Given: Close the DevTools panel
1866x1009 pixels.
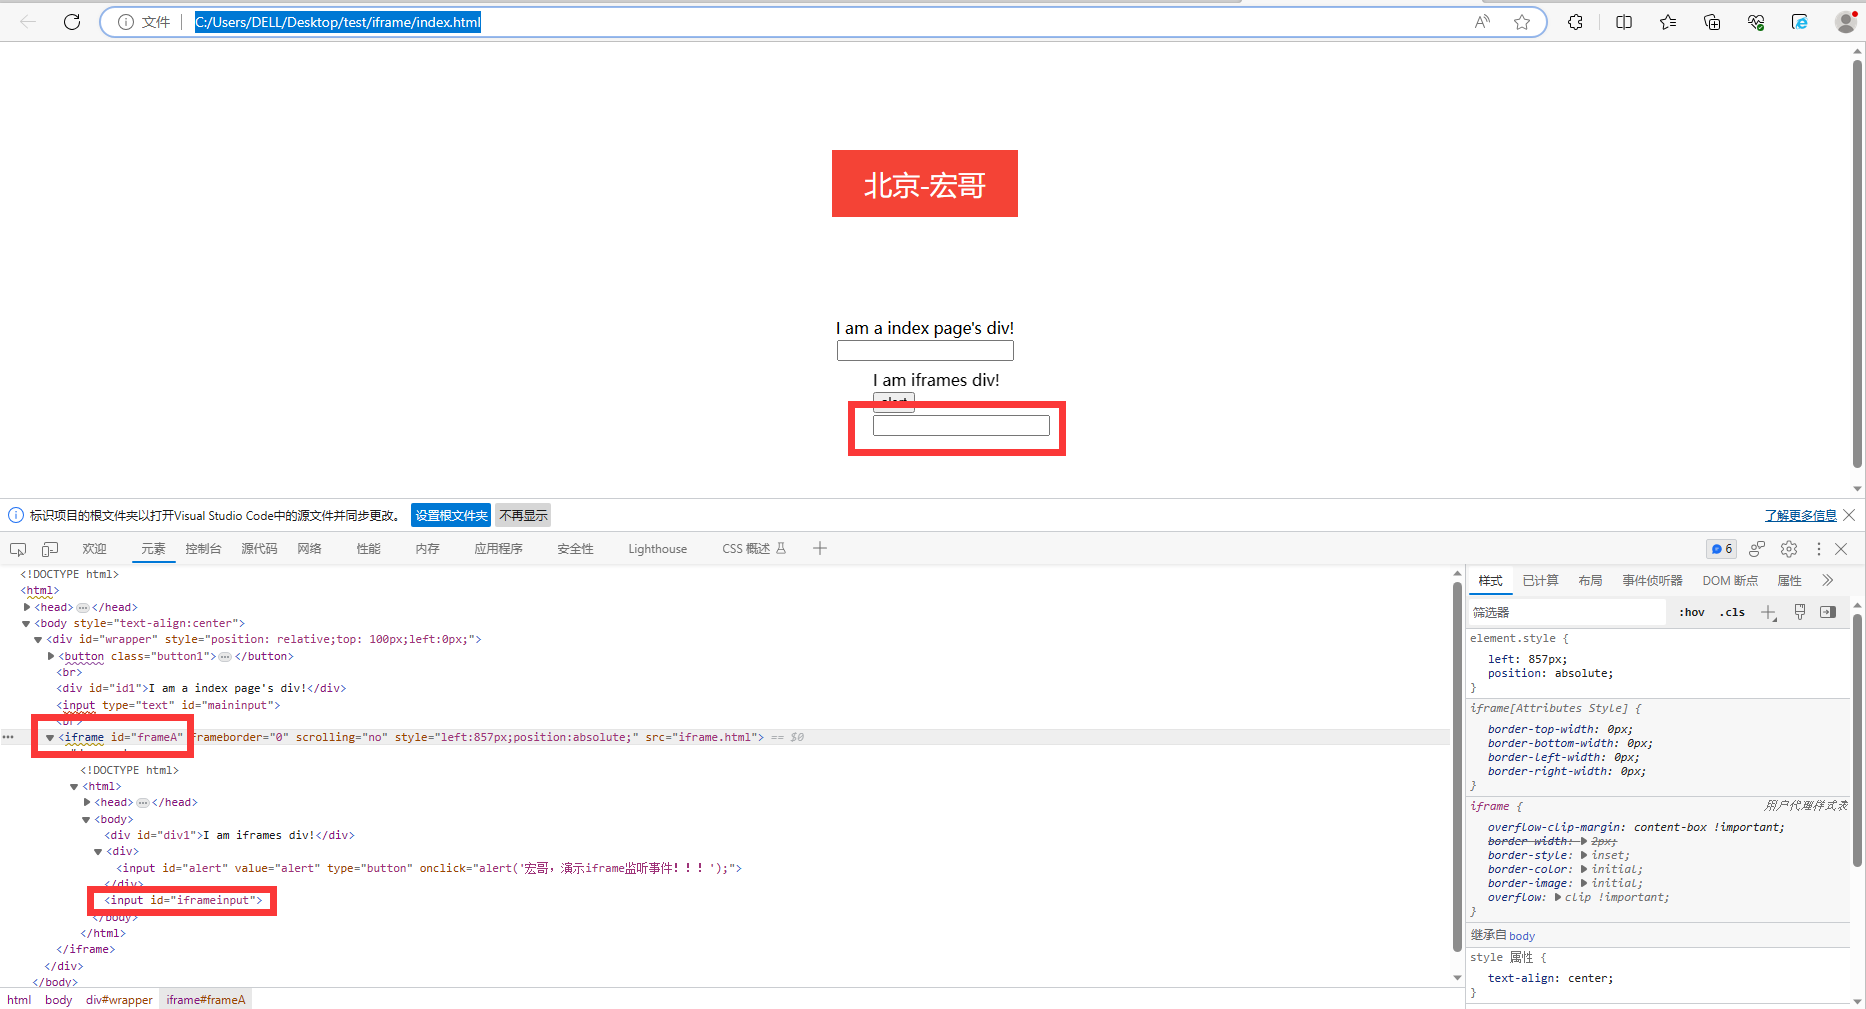Looking at the screenshot, I should tap(1841, 549).
